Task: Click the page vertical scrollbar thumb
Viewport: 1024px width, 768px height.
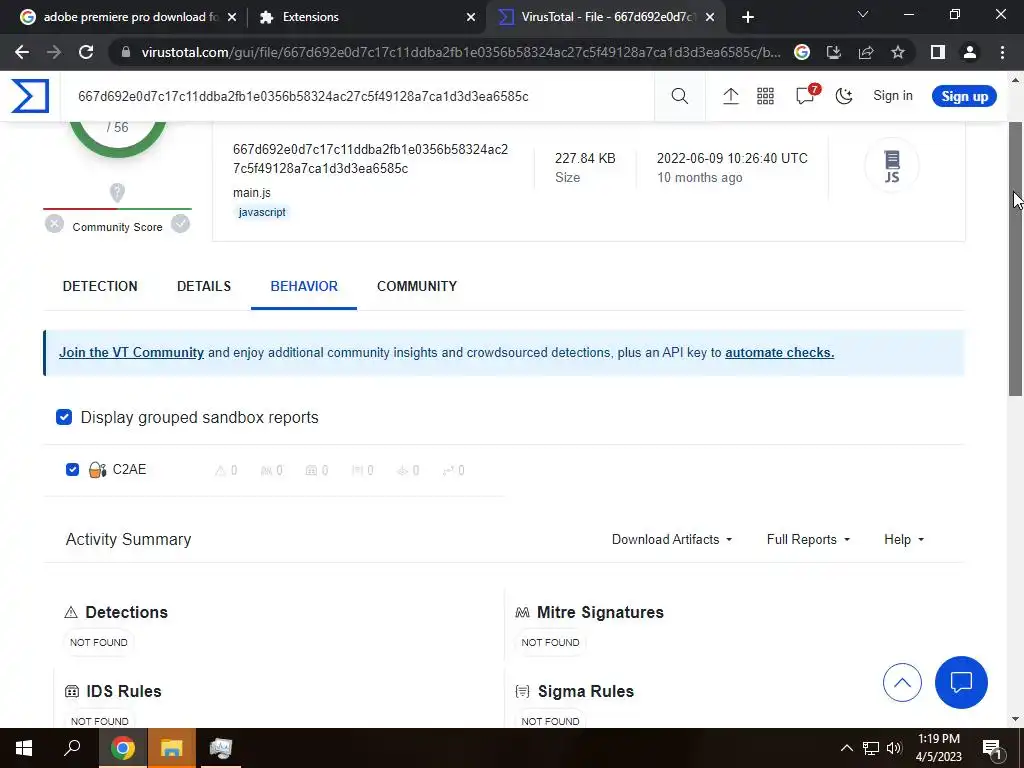Action: [1015, 259]
